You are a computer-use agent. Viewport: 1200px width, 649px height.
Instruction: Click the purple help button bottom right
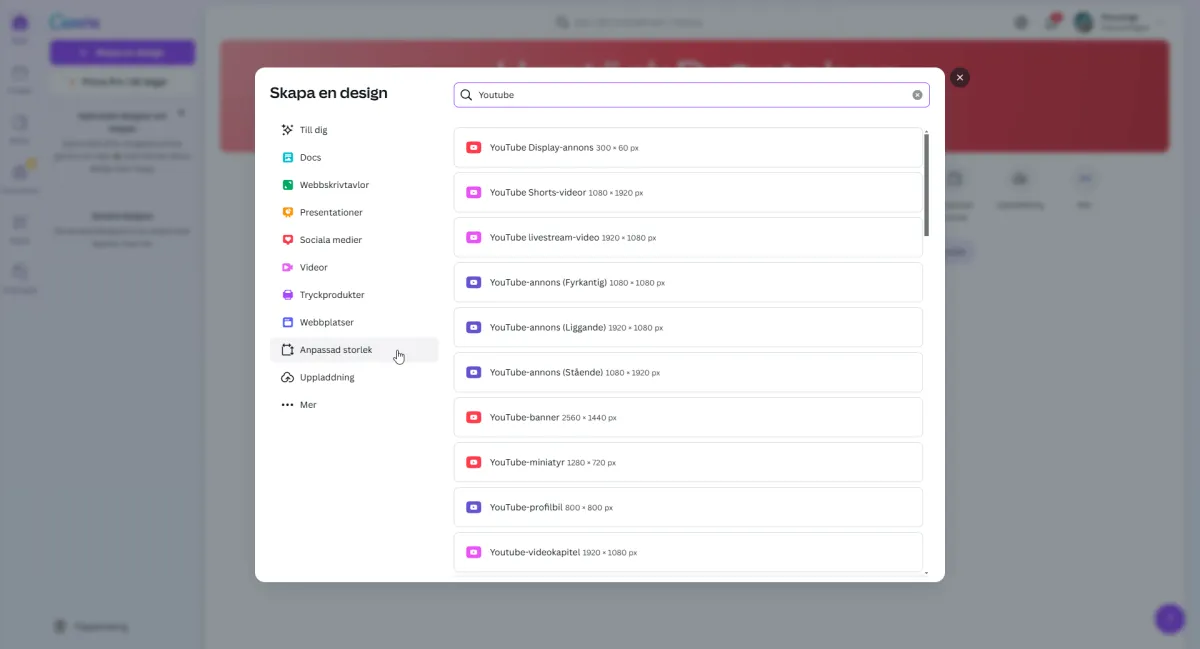coord(1169,618)
